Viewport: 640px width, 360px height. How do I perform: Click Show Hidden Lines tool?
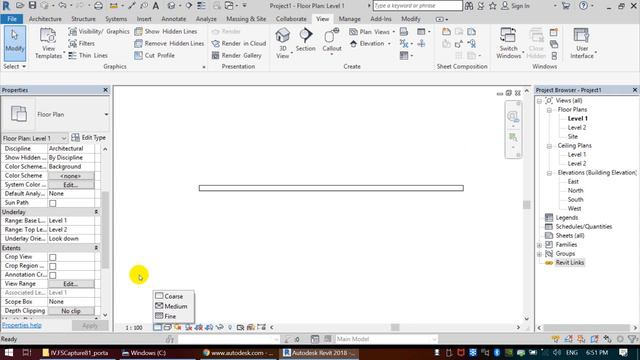coord(166,31)
